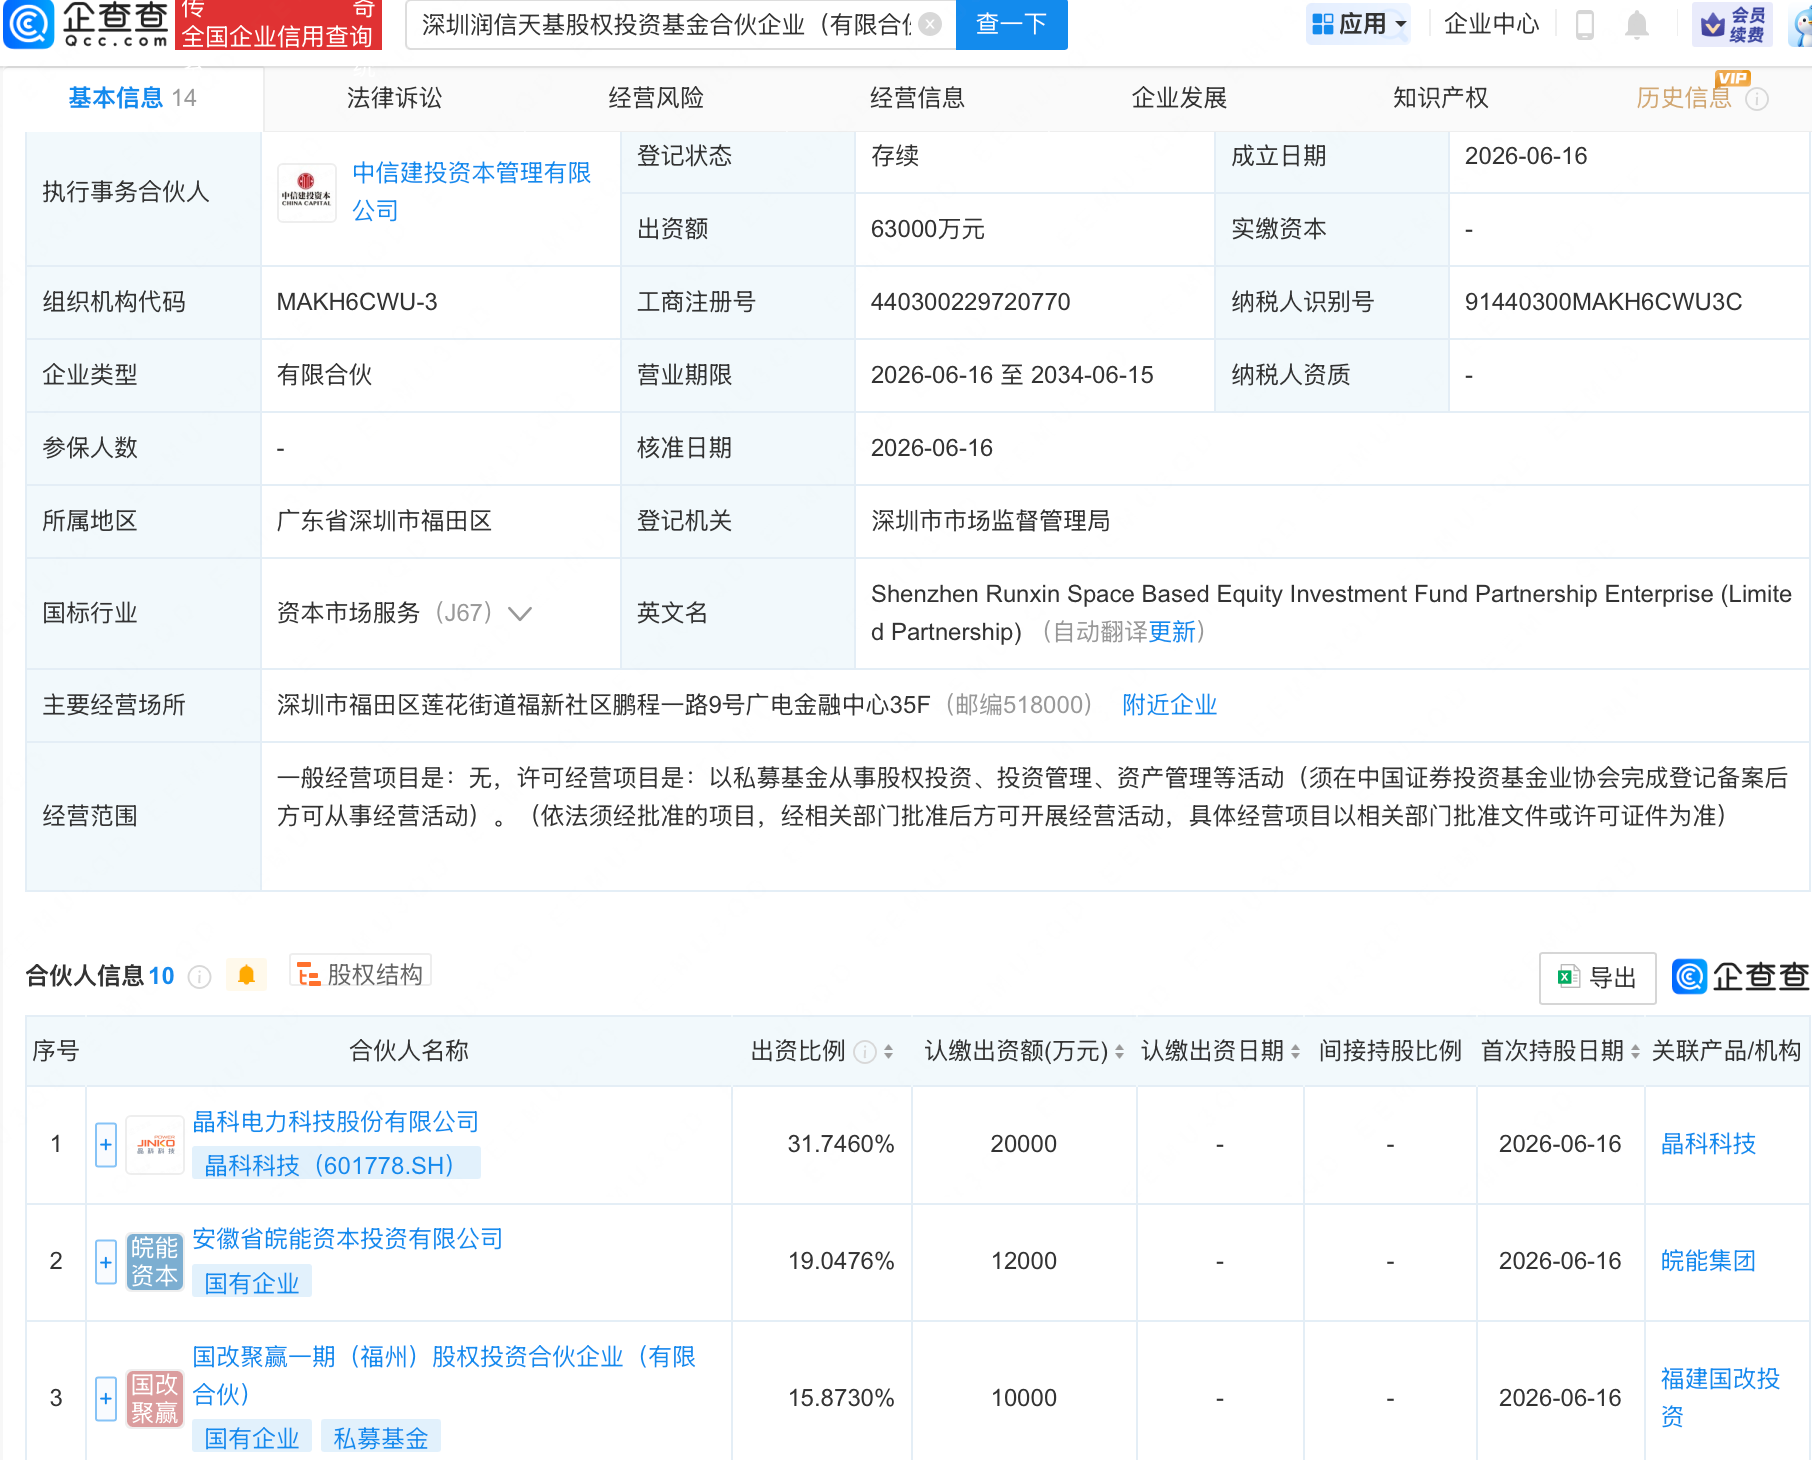
Task: Click the 查一下 search button
Action: pos(1011,24)
